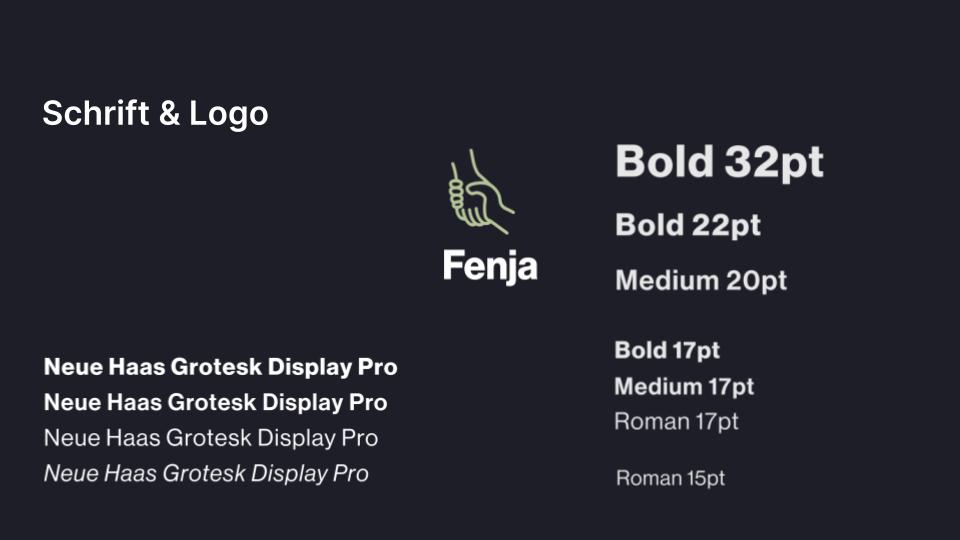The image size is (960, 540).
Task: Click the "Bold 17pt" sample text
Action: (x=667, y=350)
